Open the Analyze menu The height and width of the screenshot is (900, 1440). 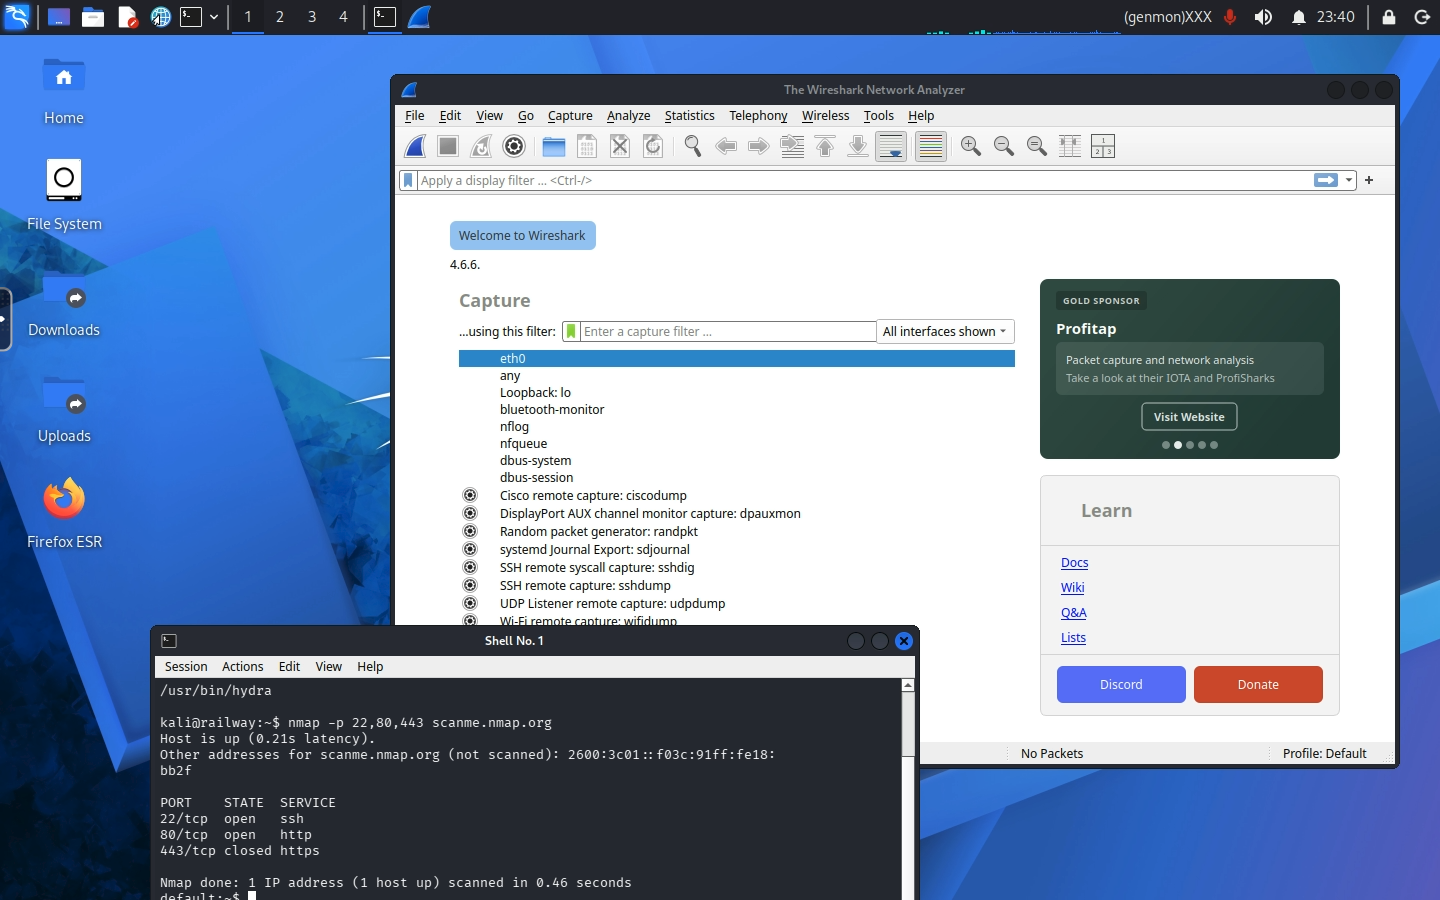(x=628, y=116)
